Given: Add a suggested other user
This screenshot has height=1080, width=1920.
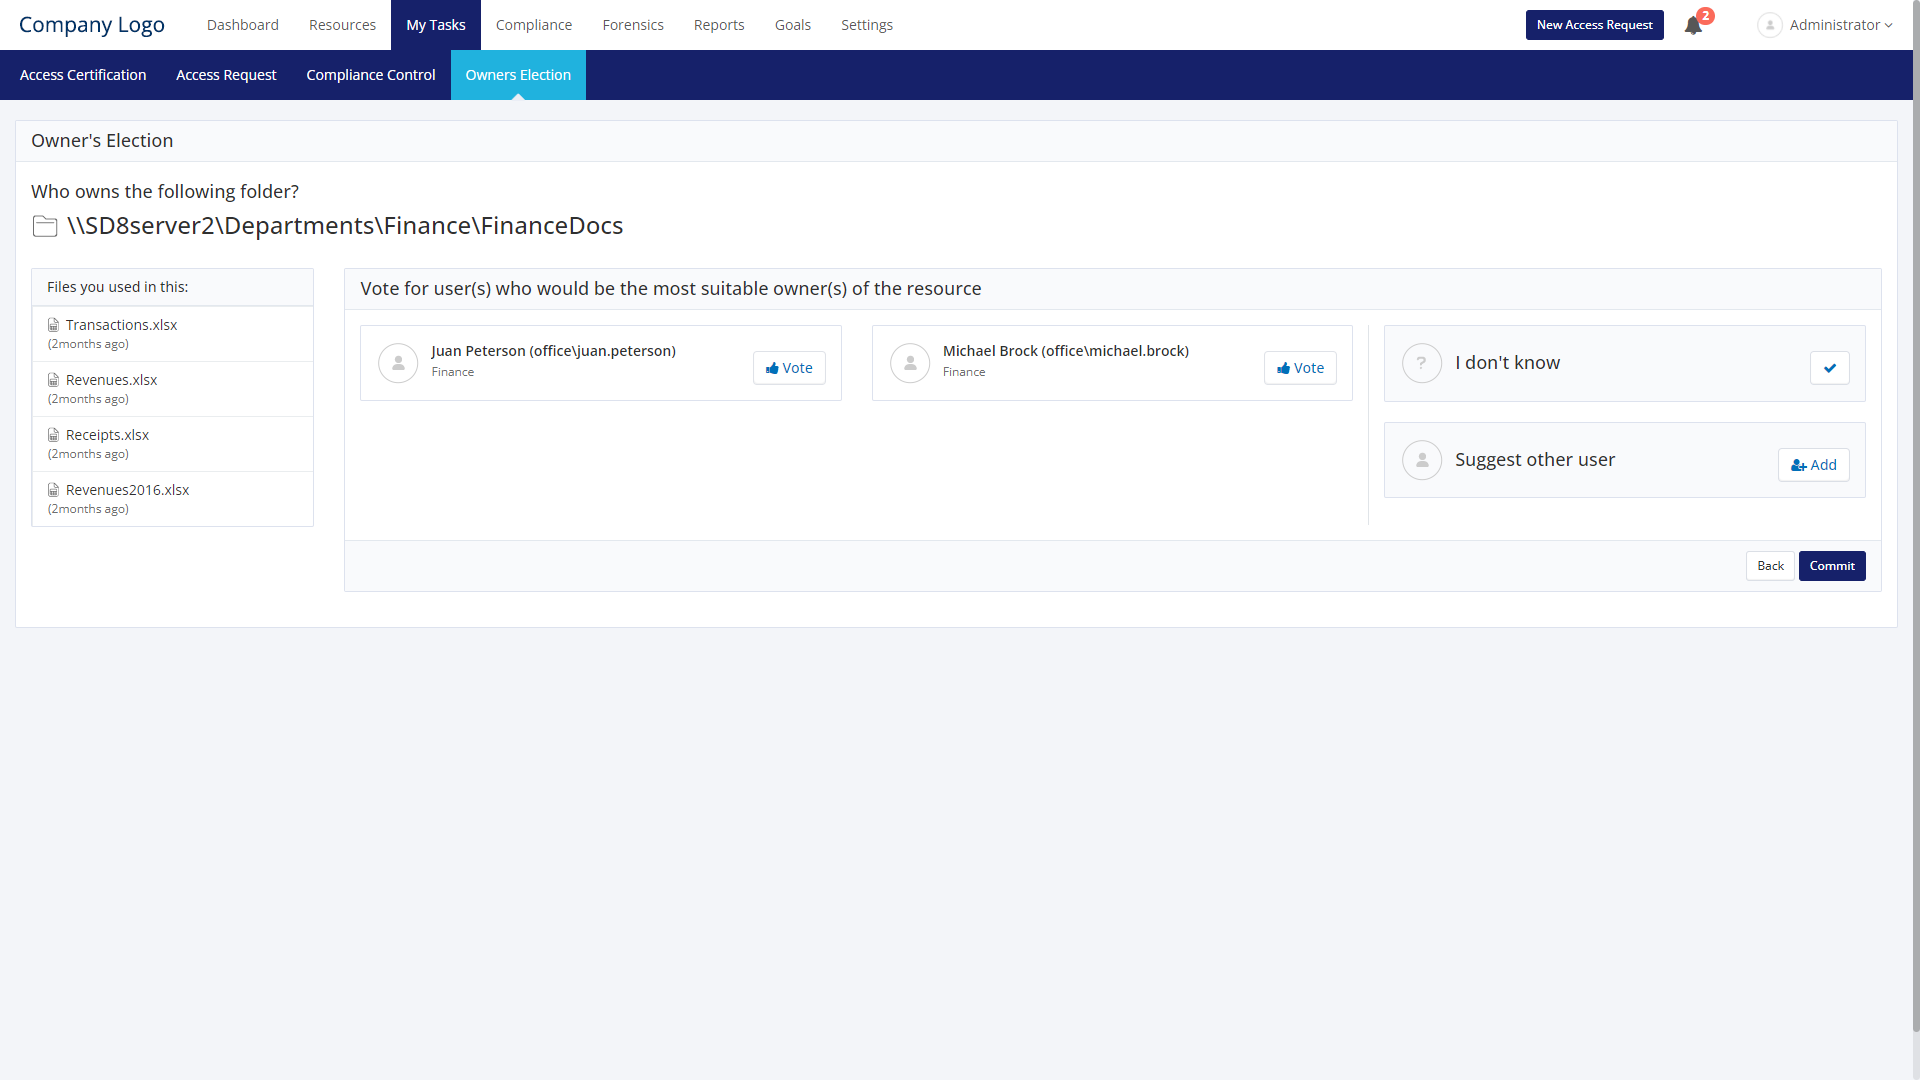Looking at the screenshot, I should pos(1813,465).
